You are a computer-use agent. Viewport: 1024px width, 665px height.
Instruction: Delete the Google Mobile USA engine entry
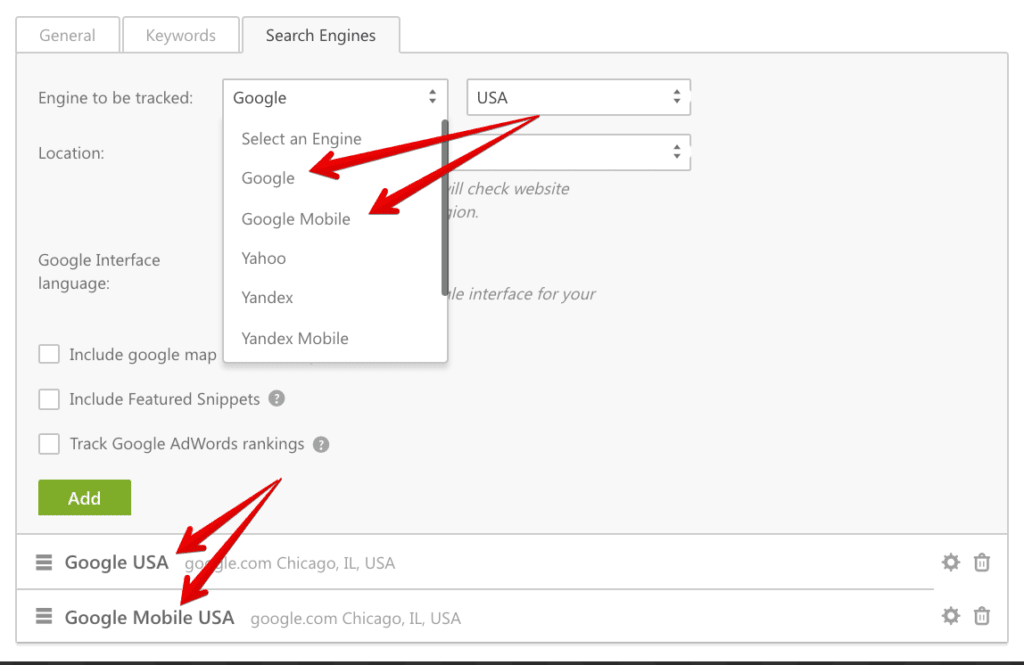coord(982,616)
